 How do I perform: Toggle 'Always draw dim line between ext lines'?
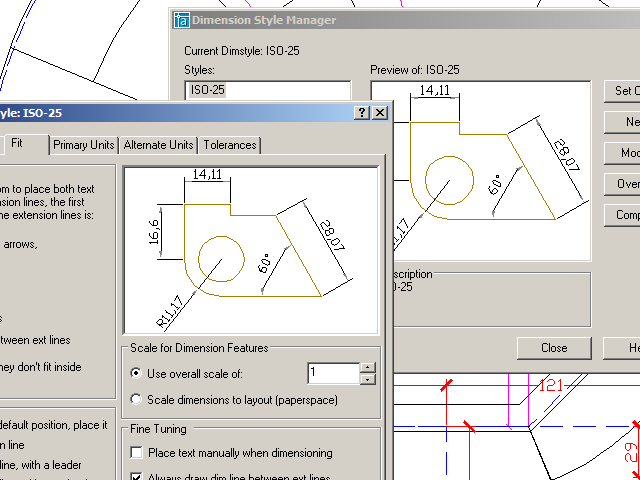pyautogui.click(x=137, y=476)
